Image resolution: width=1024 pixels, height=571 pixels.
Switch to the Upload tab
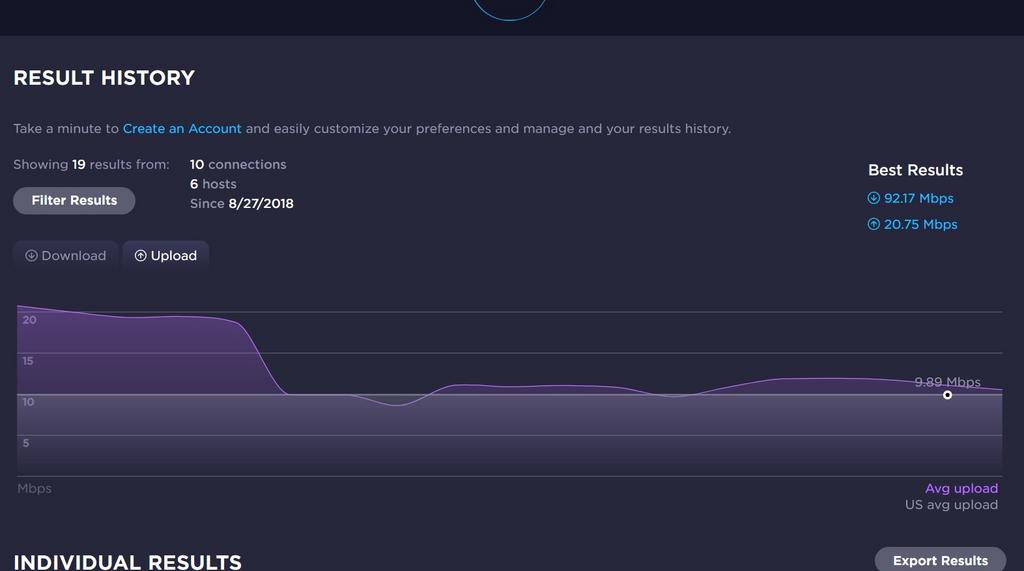(166, 255)
